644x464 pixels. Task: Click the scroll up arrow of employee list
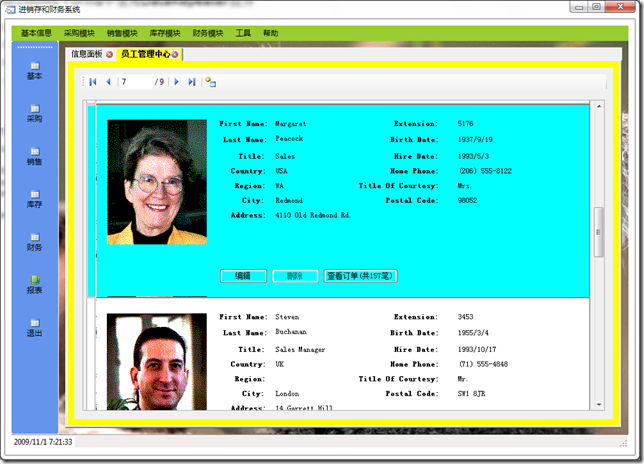[599, 106]
